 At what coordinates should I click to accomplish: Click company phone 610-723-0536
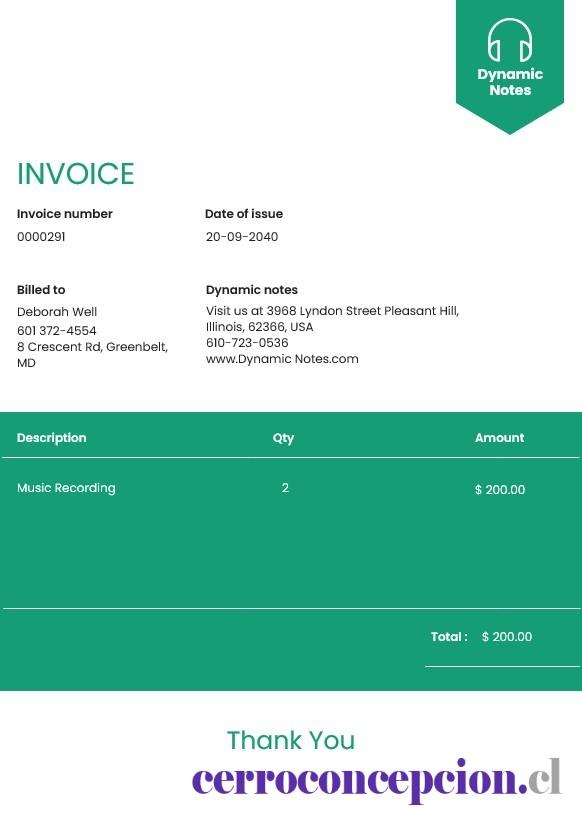[x=247, y=343]
